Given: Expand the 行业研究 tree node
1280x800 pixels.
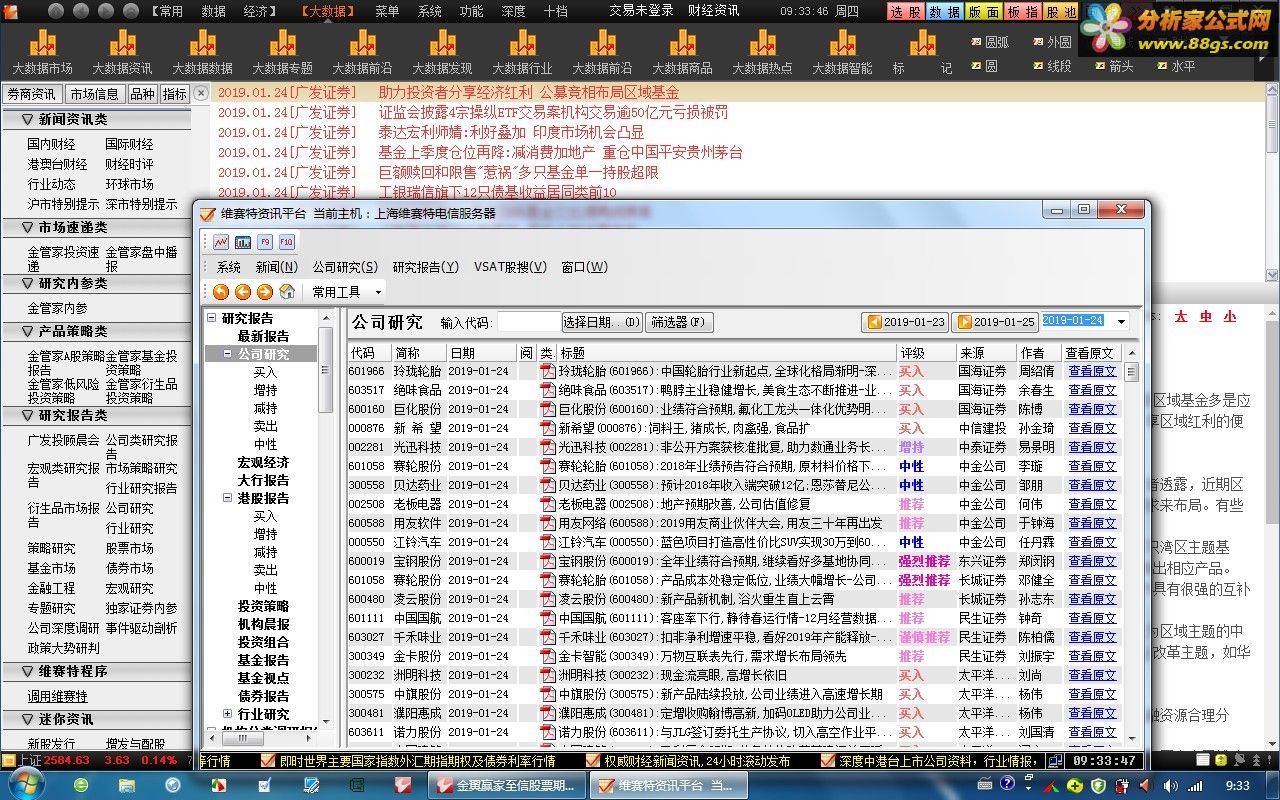Looking at the screenshot, I should pyautogui.click(x=228, y=714).
